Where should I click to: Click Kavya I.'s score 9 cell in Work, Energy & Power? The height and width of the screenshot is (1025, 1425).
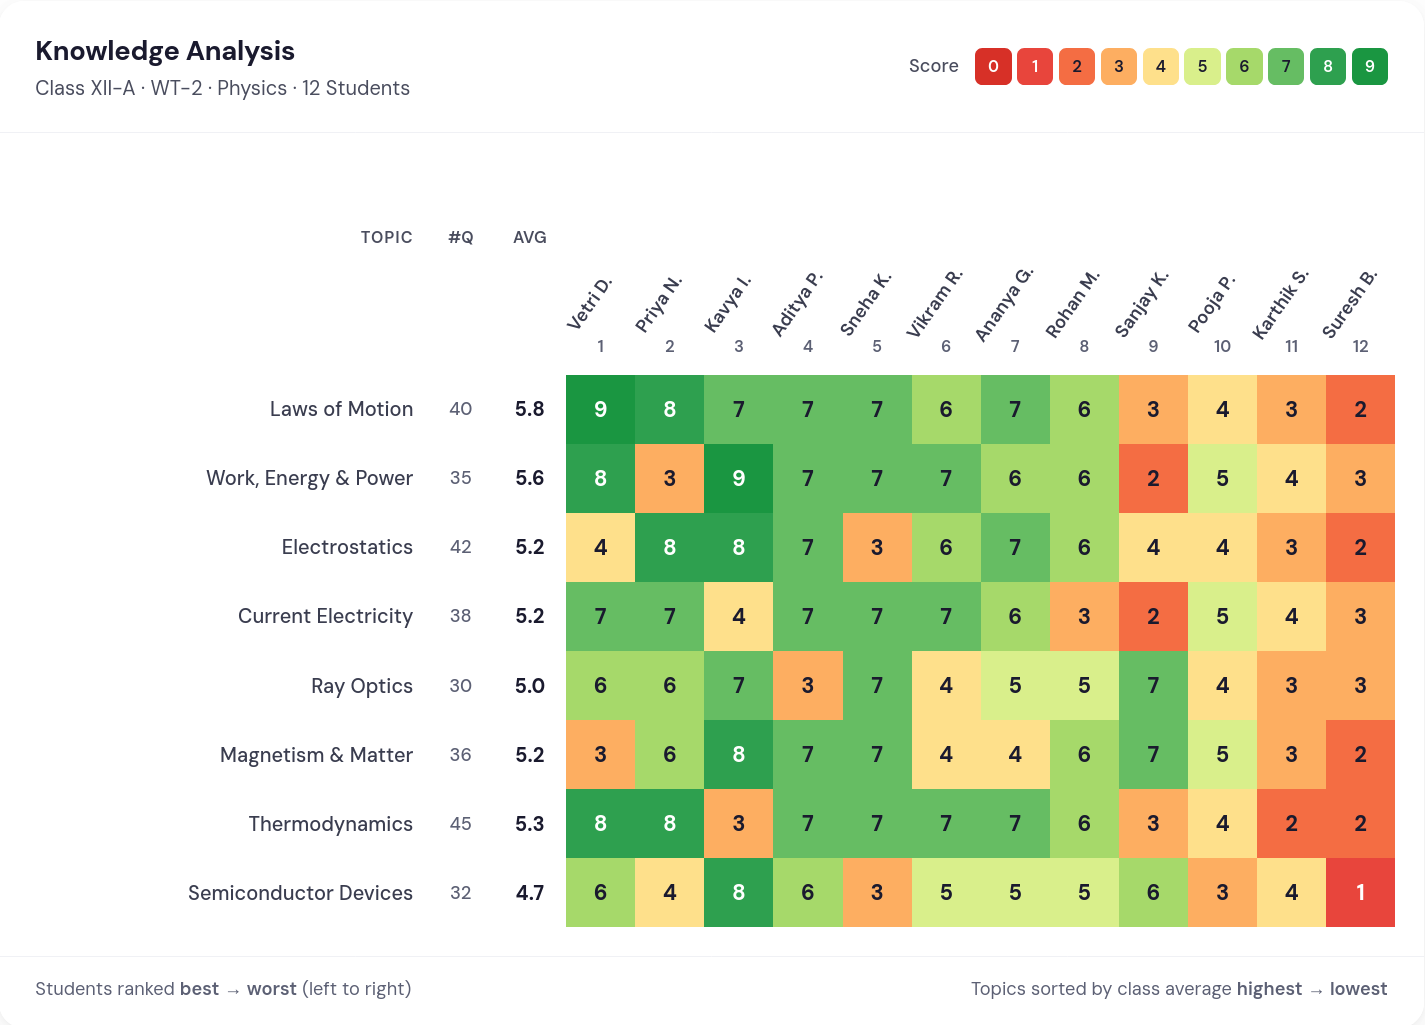click(x=738, y=478)
